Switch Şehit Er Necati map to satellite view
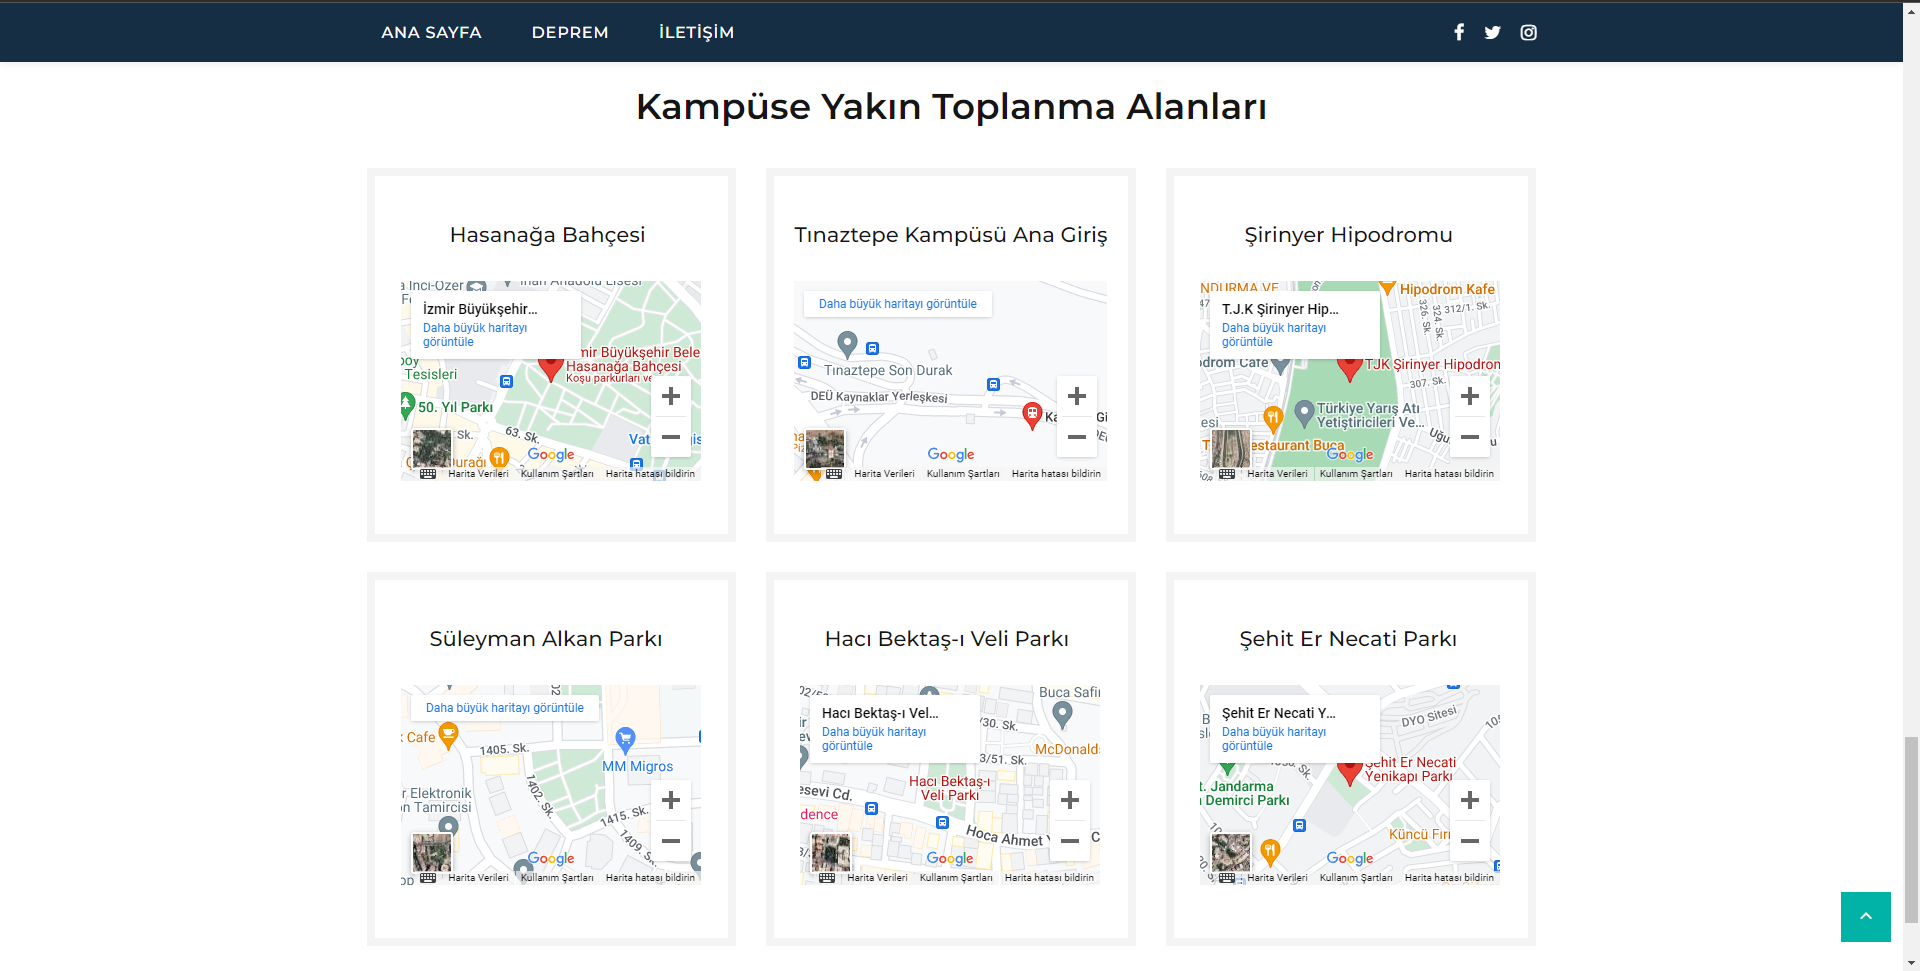This screenshot has height=971, width=1920. pos(1230,853)
